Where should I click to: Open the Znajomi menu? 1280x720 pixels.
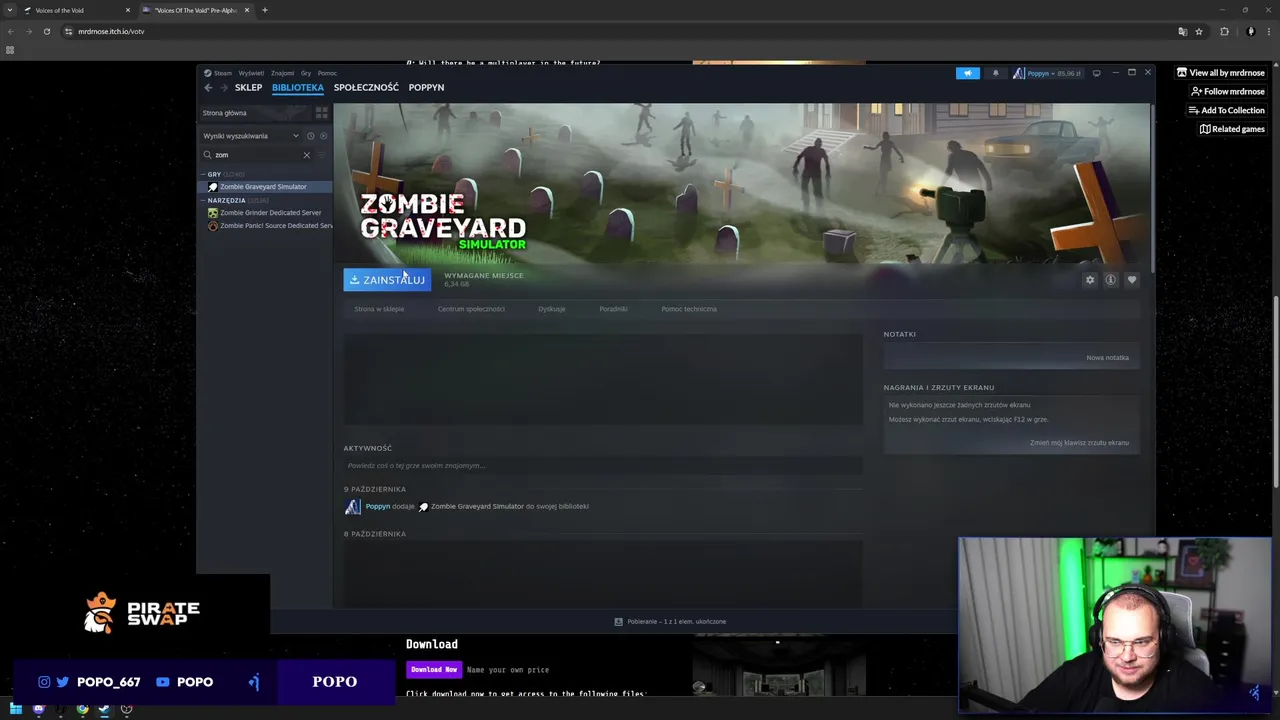[x=282, y=73]
